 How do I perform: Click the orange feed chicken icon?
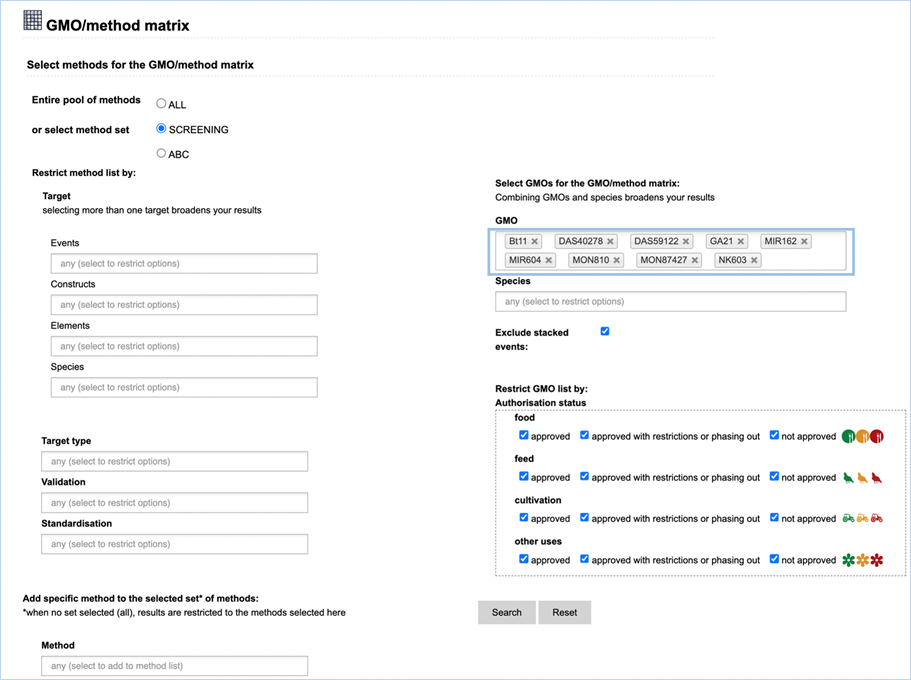click(863, 478)
